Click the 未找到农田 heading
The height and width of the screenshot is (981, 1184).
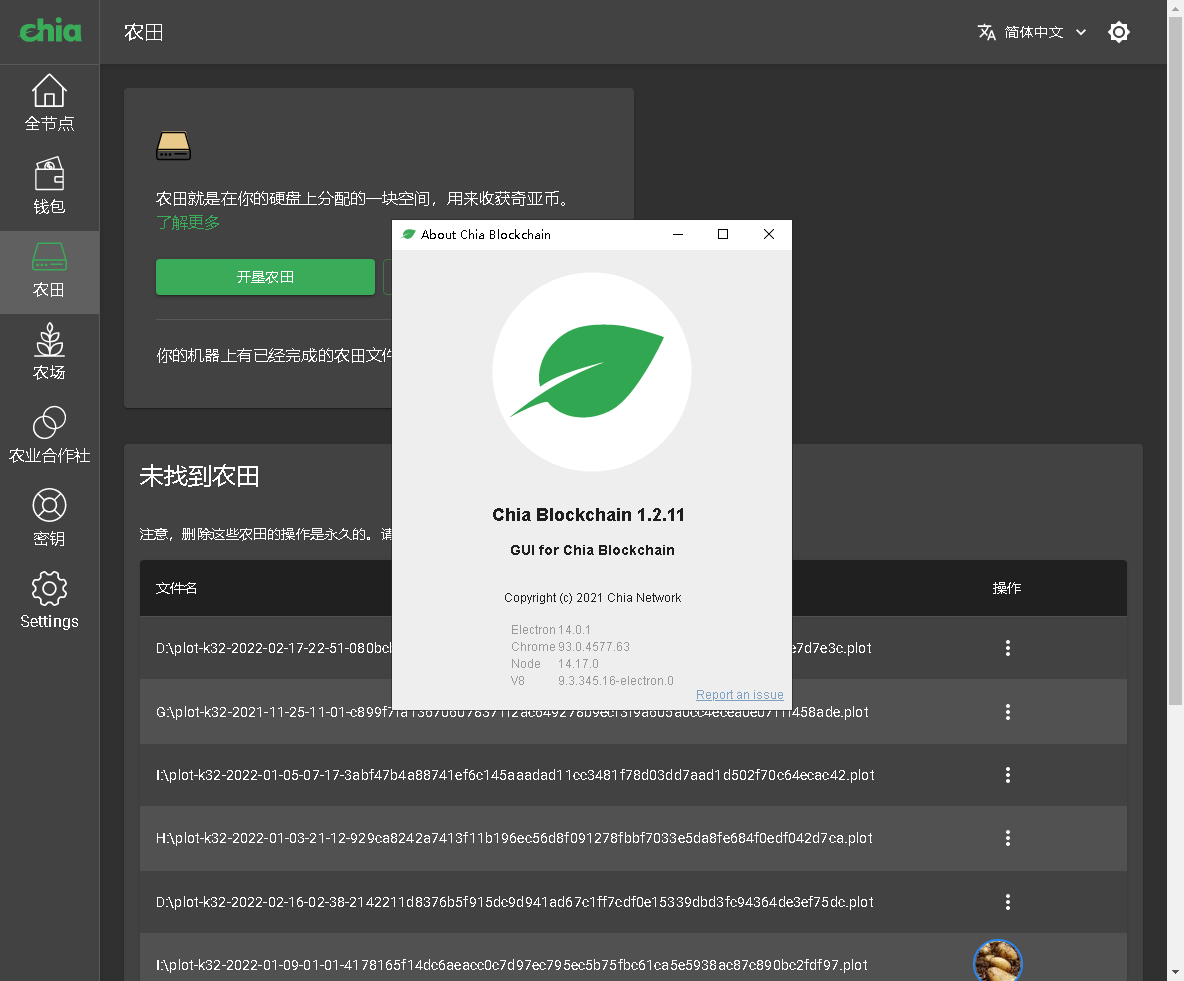[x=199, y=477]
